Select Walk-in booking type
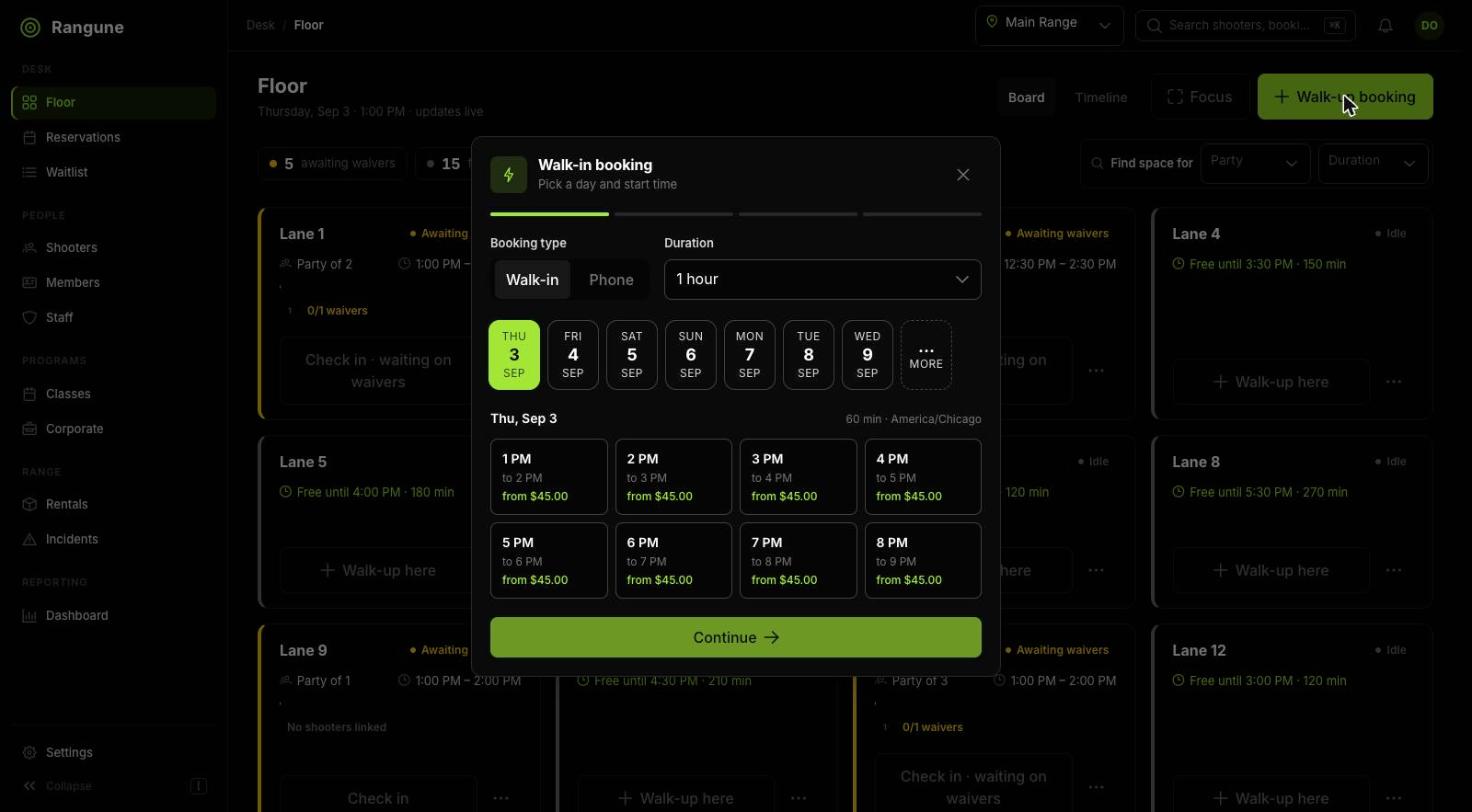The height and width of the screenshot is (812, 1472). tap(532, 280)
